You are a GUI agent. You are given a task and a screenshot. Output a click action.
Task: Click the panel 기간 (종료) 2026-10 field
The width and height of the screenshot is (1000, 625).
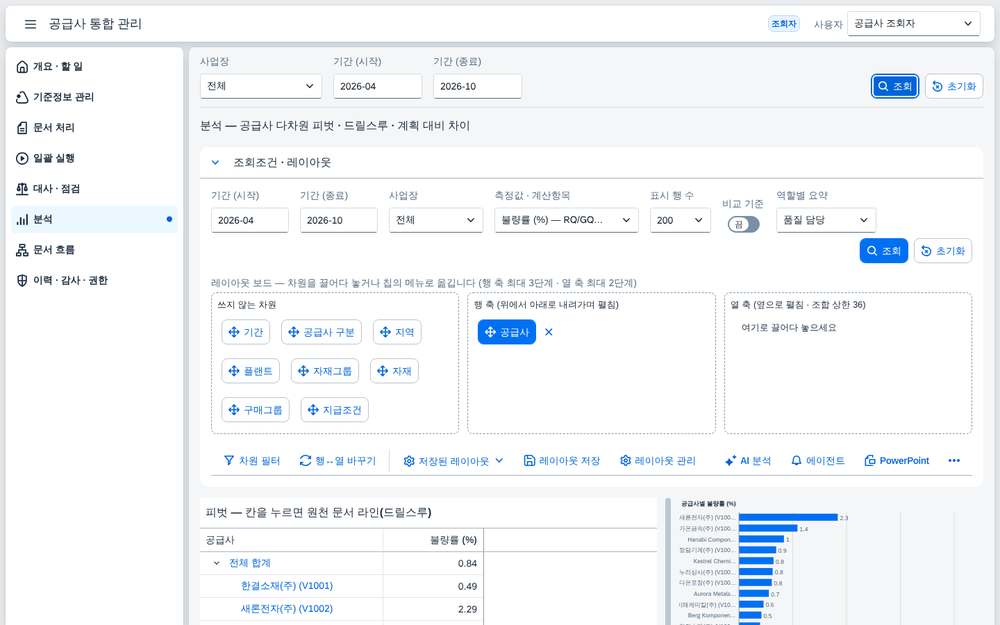pyautogui.click(x=339, y=220)
